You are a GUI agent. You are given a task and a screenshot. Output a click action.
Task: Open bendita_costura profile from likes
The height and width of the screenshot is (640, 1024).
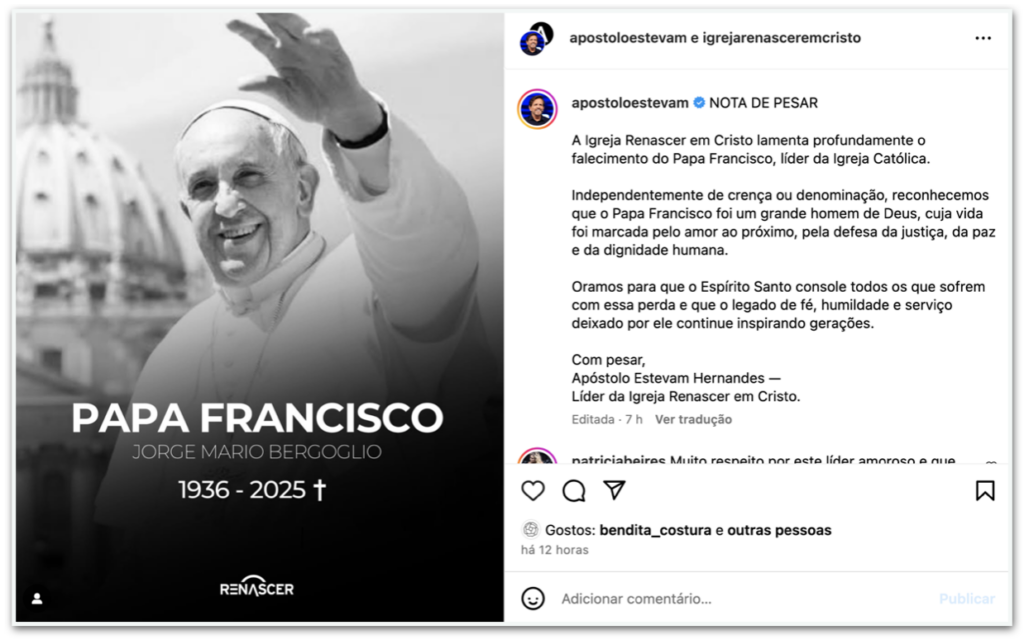(655, 530)
